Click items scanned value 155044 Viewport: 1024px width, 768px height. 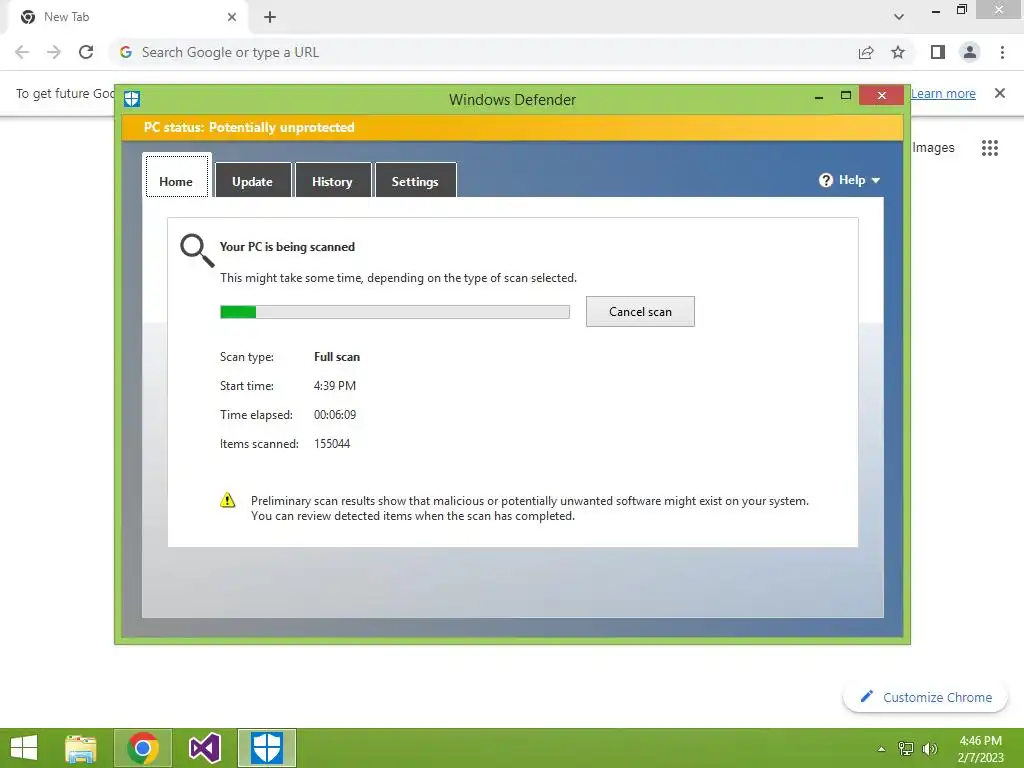(x=332, y=444)
